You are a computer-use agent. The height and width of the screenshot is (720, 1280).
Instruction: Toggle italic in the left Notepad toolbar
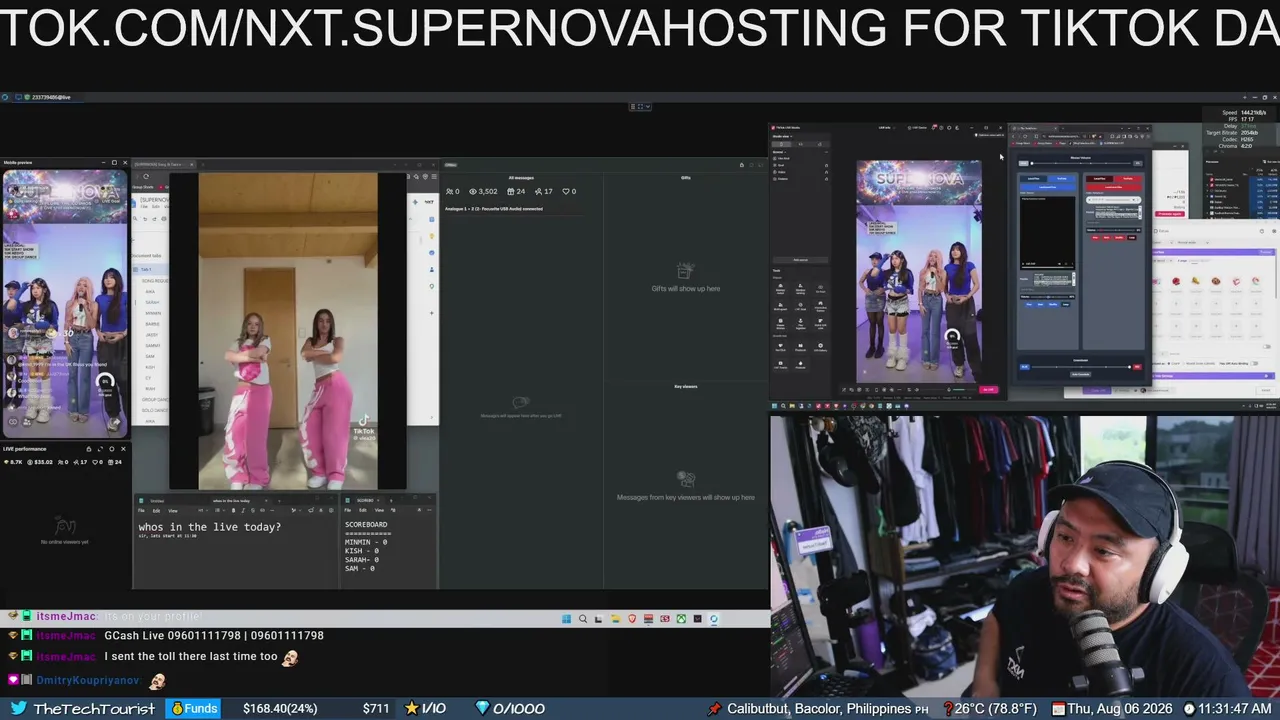click(x=243, y=510)
